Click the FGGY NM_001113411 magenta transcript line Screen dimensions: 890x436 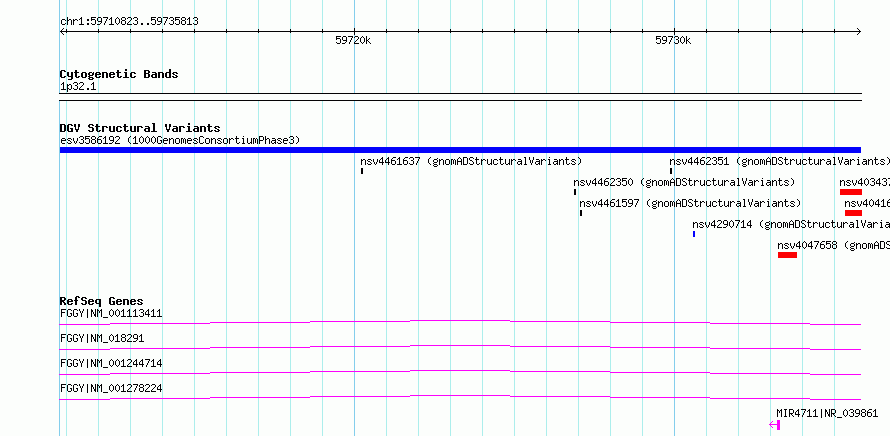(x=460, y=322)
